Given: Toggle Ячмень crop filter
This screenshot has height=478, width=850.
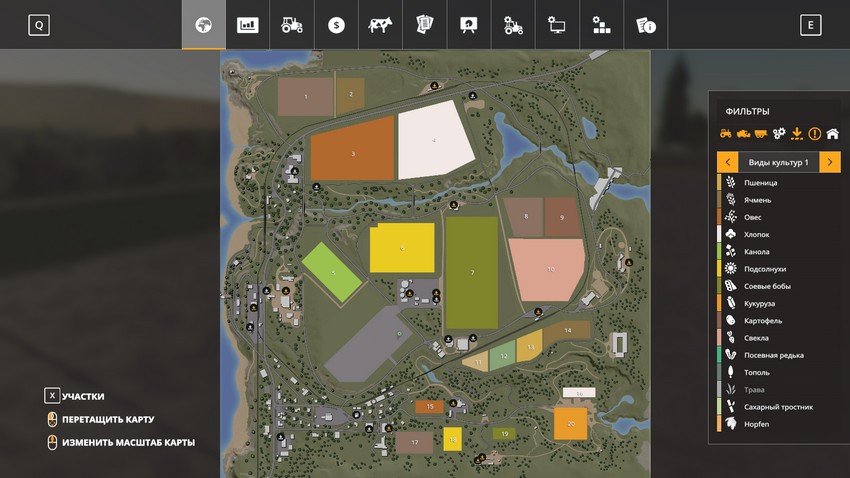Looking at the screenshot, I should click(778, 200).
